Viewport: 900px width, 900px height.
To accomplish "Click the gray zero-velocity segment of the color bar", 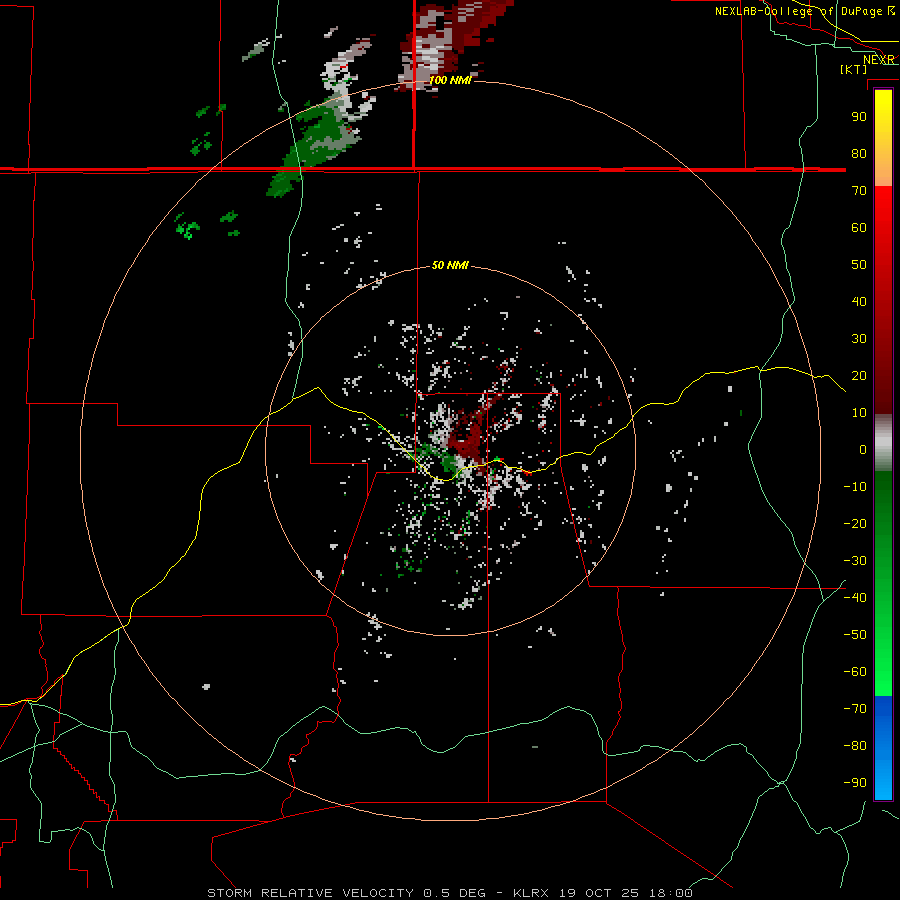I will click(x=883, y=443).
